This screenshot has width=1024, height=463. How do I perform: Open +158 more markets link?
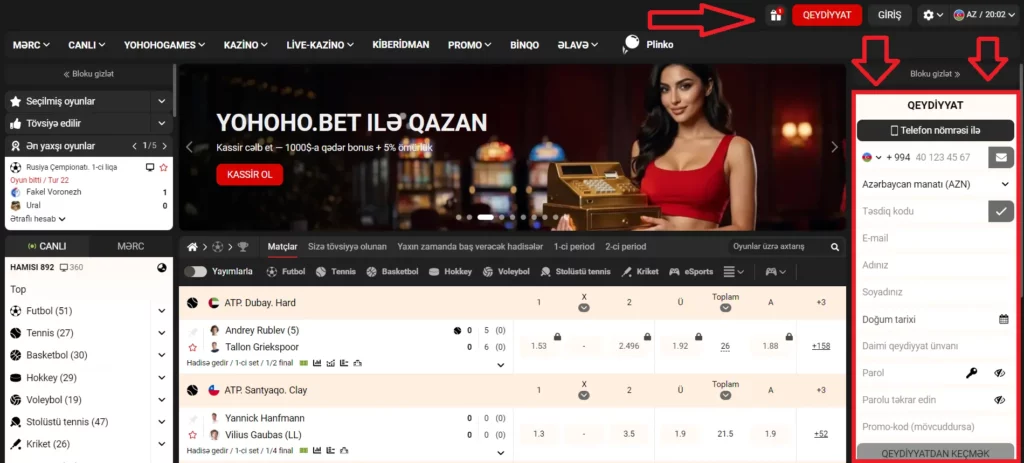coord(821,346)
